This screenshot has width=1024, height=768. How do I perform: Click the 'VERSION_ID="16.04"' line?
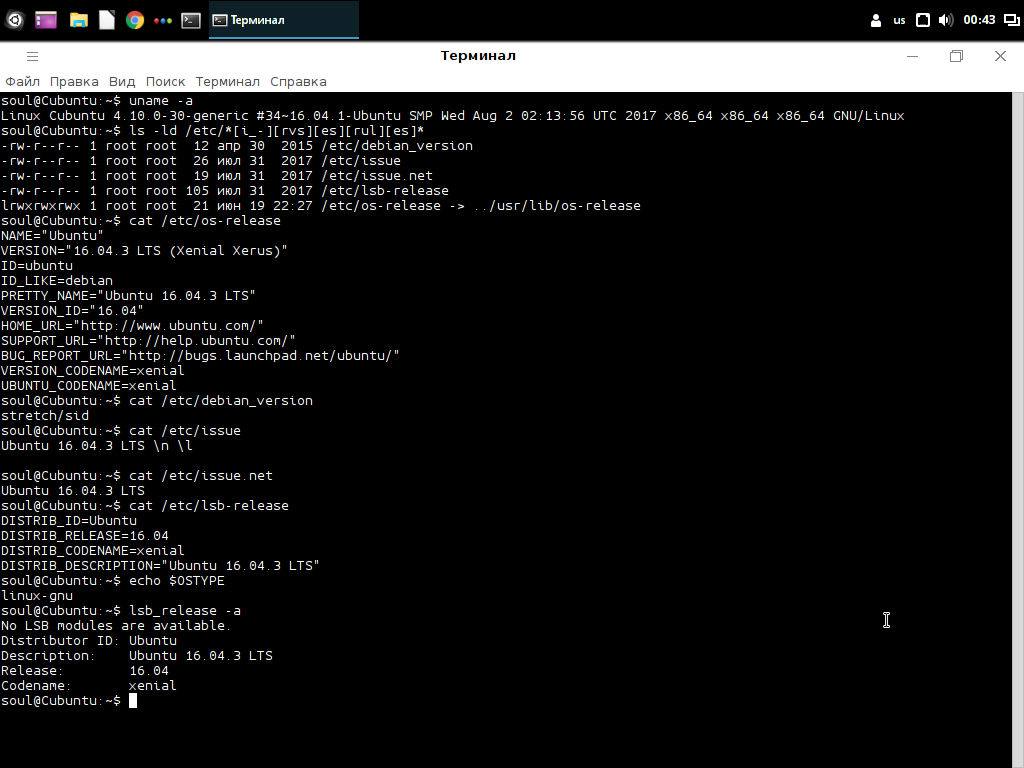(72, 311)
